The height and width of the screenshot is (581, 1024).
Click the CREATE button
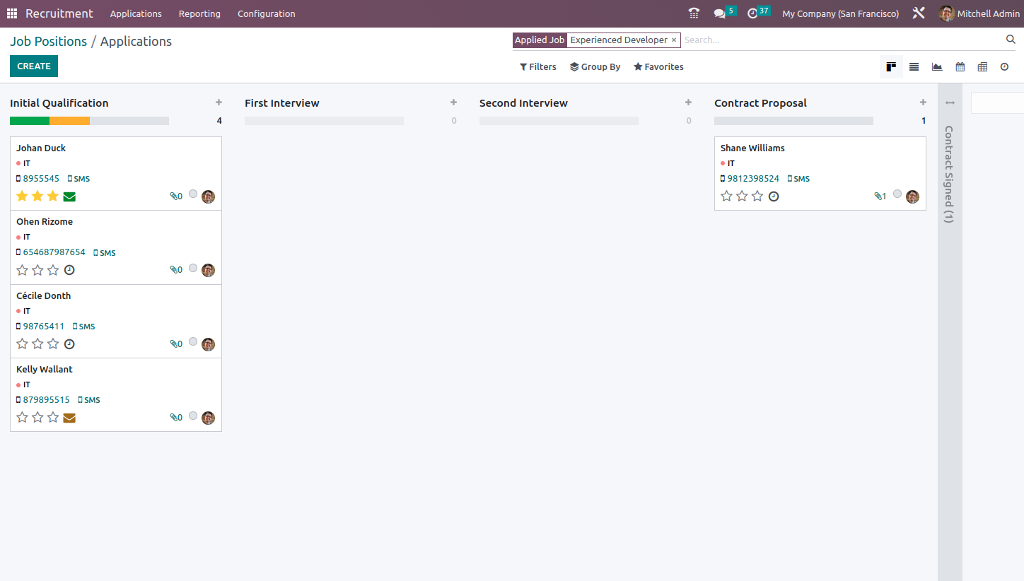pyautogui.click(x=34, y=66)
